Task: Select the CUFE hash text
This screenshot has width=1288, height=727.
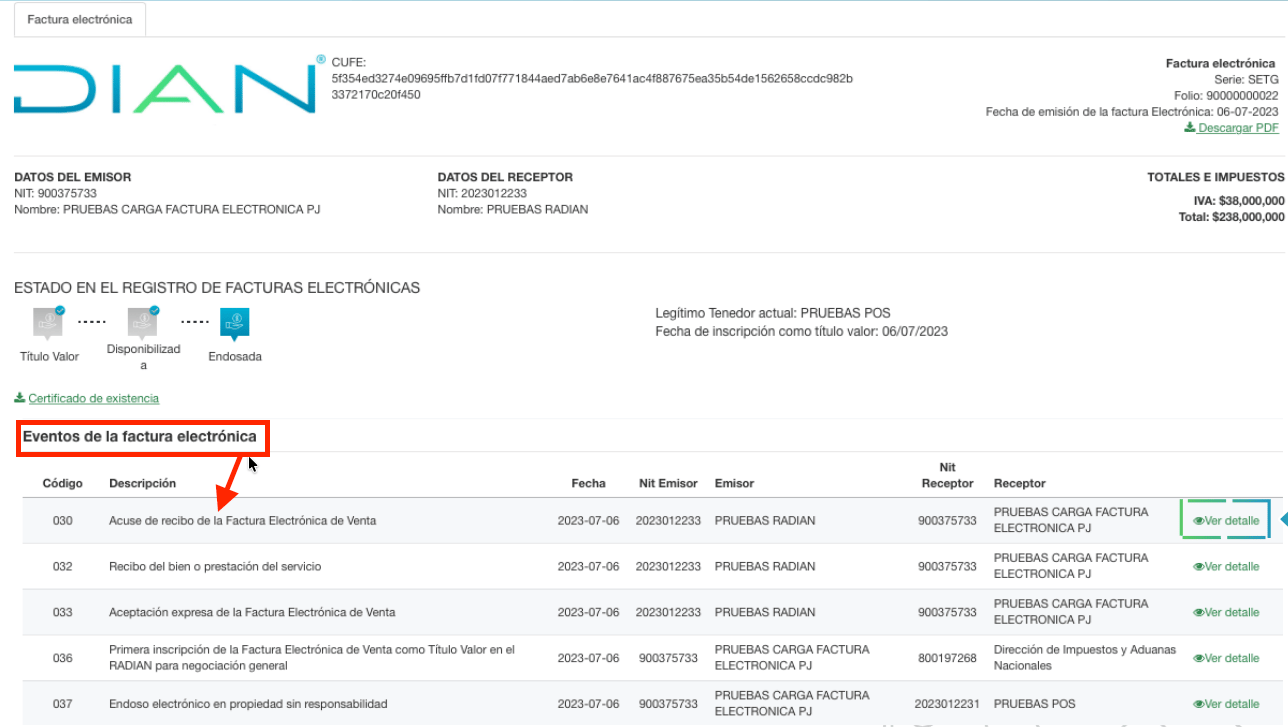Action: pos(592,86)
